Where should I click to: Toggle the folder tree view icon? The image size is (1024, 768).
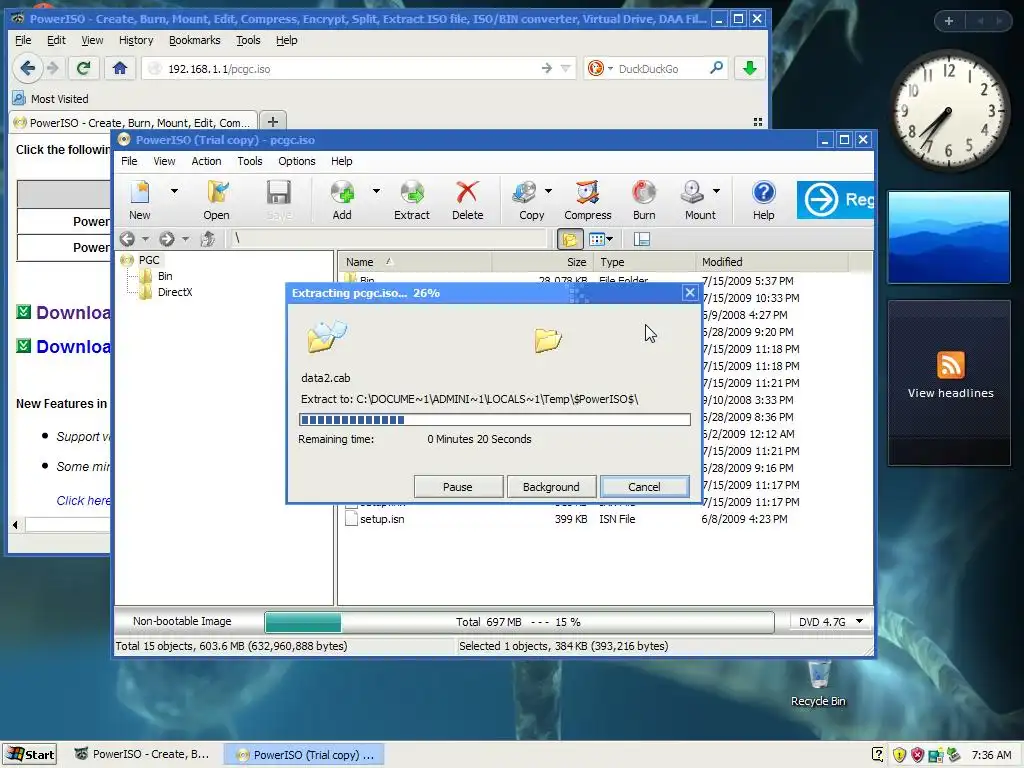coord(570,240)
